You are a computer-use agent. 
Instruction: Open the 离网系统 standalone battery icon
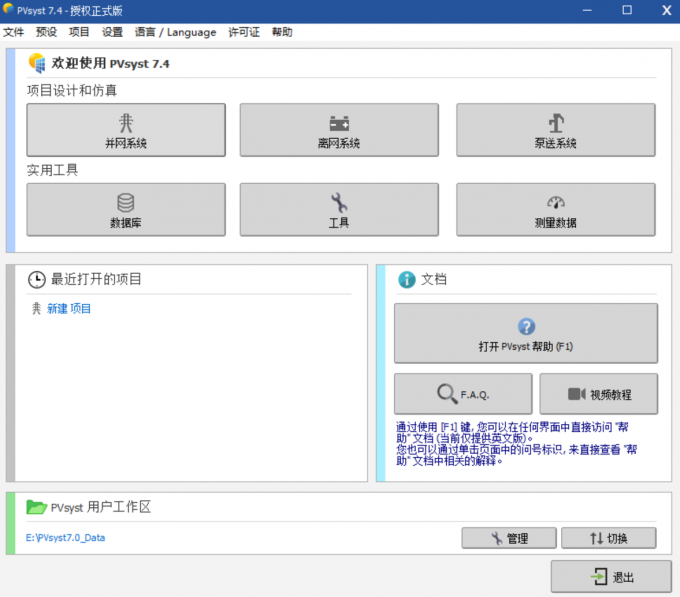pos(339,123)
